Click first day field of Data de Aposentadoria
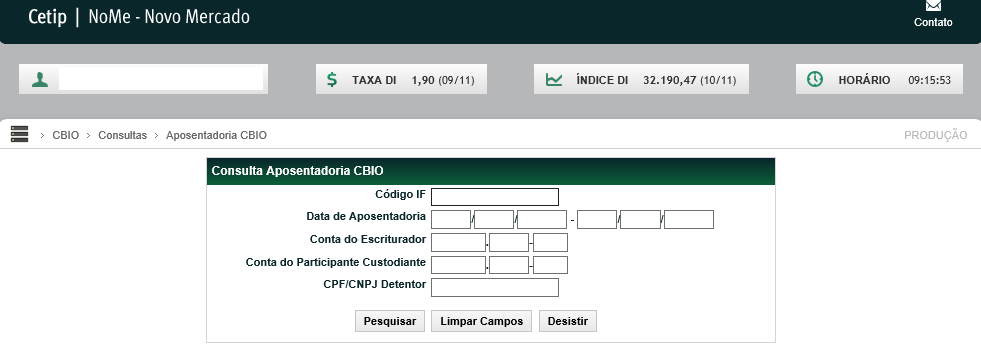This screenshot has height=361, width=981. [451, 220]
